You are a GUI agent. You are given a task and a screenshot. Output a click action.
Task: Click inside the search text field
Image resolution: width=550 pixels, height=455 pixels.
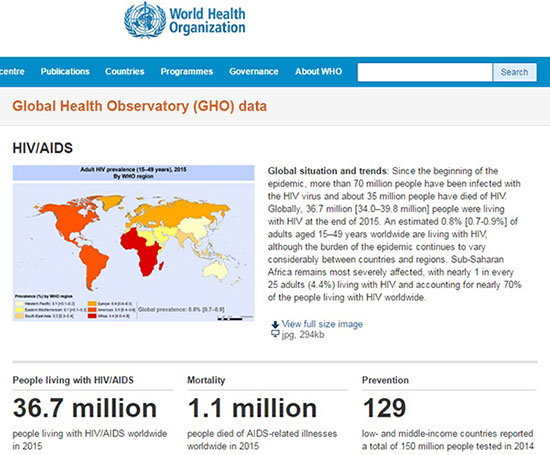(x=425, y=72)
